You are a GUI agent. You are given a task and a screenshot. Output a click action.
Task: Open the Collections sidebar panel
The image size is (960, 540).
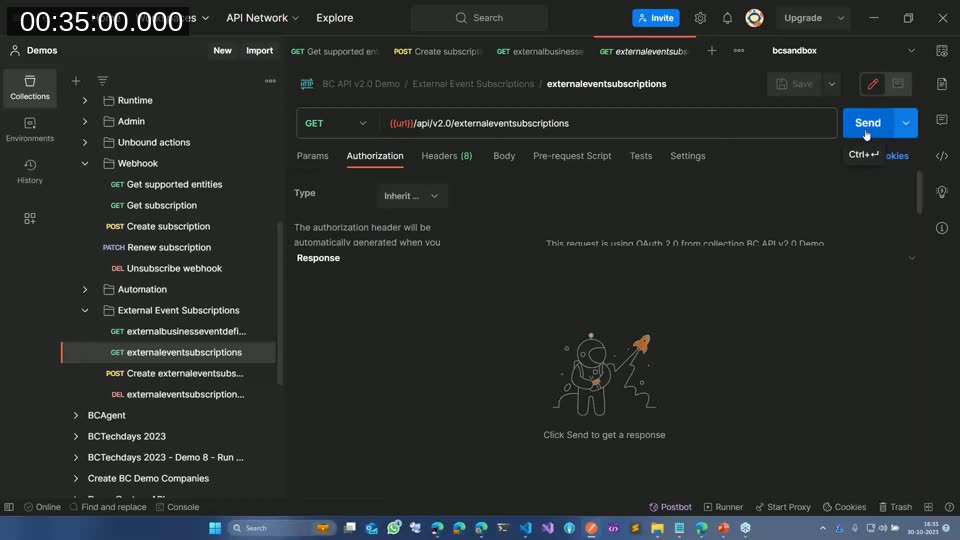29,88
